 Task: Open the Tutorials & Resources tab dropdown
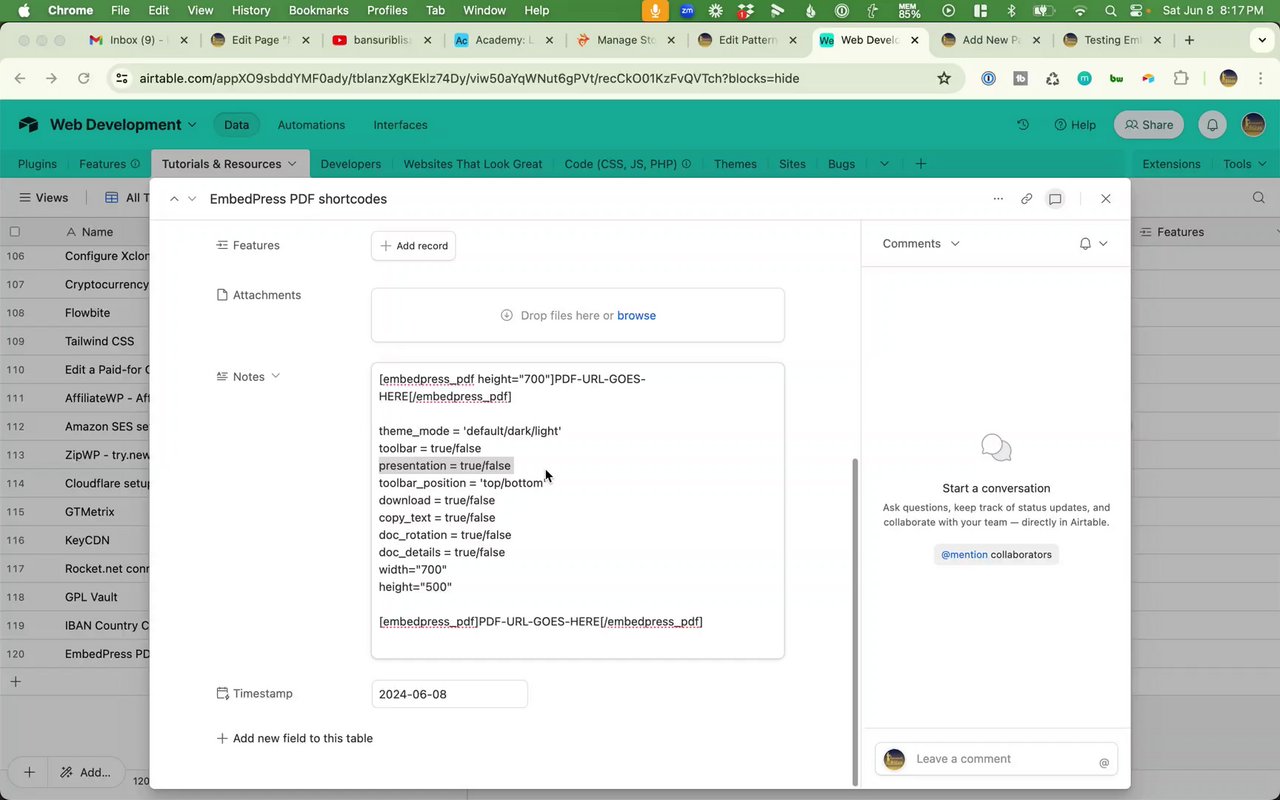(x=292, y=164)
